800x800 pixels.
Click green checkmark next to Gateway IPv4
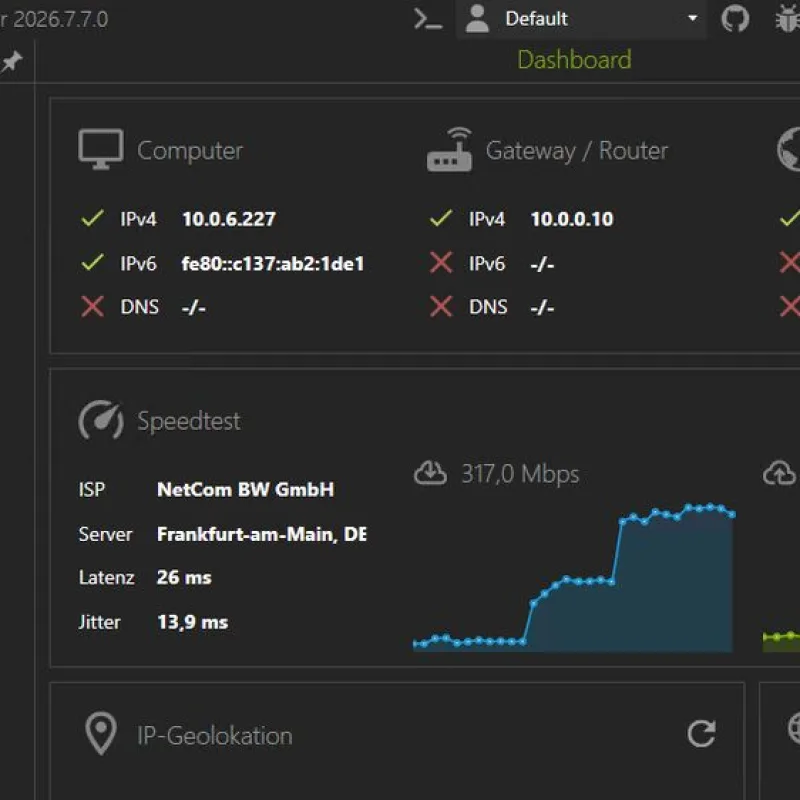[x=441, y=218]
